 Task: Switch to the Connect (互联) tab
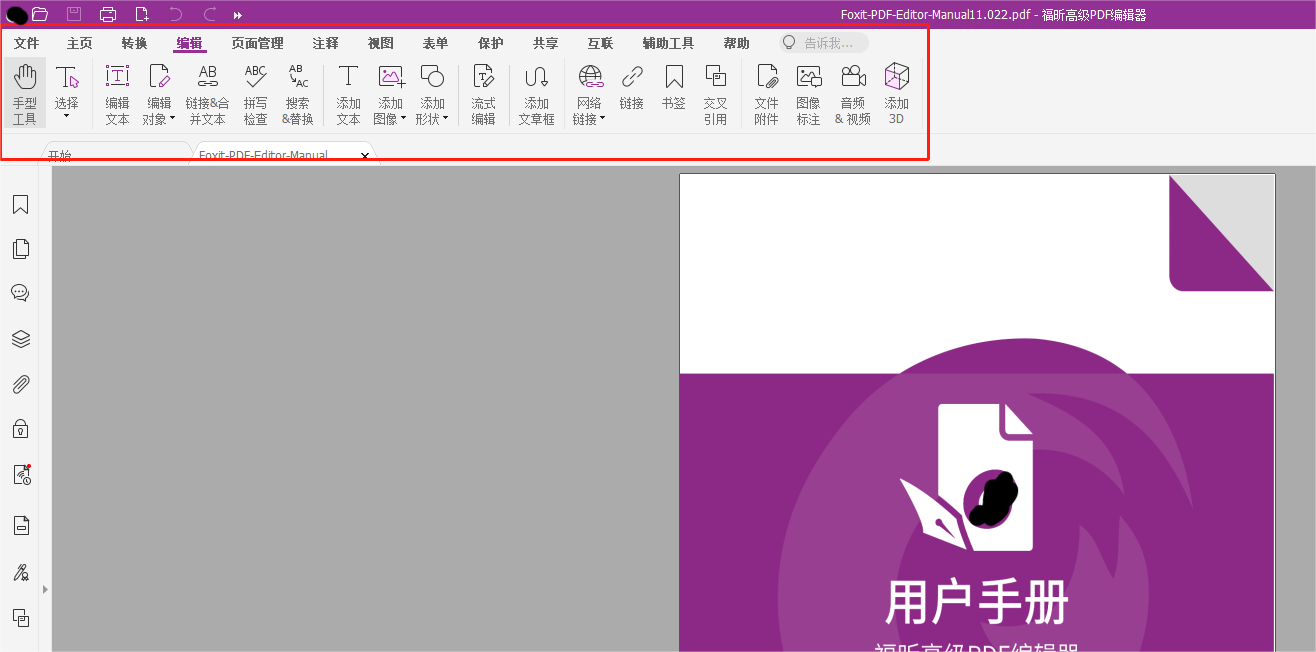click(600, 43)
